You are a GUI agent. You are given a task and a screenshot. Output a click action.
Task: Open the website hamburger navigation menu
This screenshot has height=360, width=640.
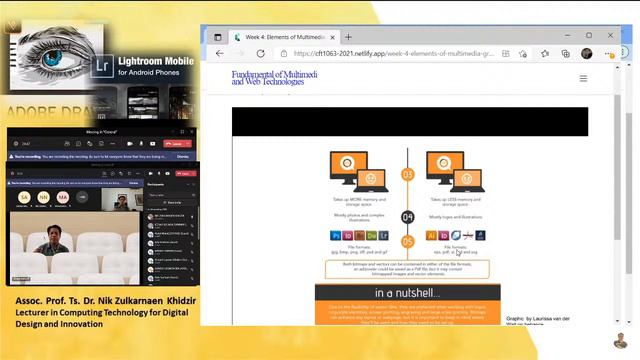tap(583, 78)
